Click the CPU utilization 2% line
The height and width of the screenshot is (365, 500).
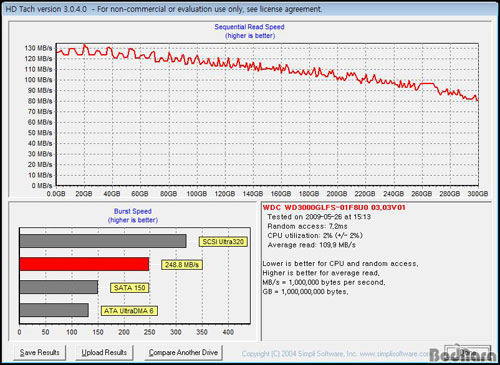[315, 236]
